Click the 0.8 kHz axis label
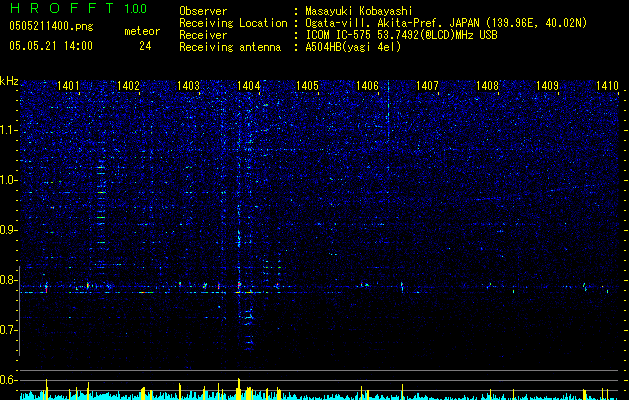Screen dimensions: 629x400 click(8, 280)
